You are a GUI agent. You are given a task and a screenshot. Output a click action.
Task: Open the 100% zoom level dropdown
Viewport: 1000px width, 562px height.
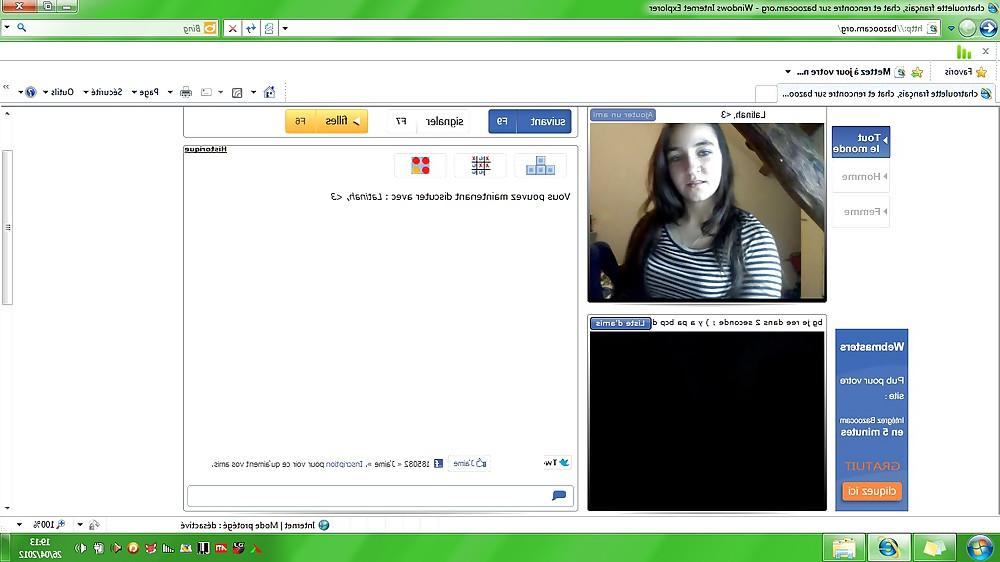pos(19,525)
